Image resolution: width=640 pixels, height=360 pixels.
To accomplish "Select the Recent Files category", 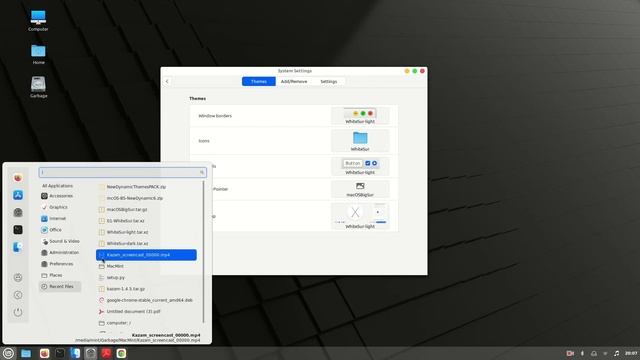I will pos(60,287).
